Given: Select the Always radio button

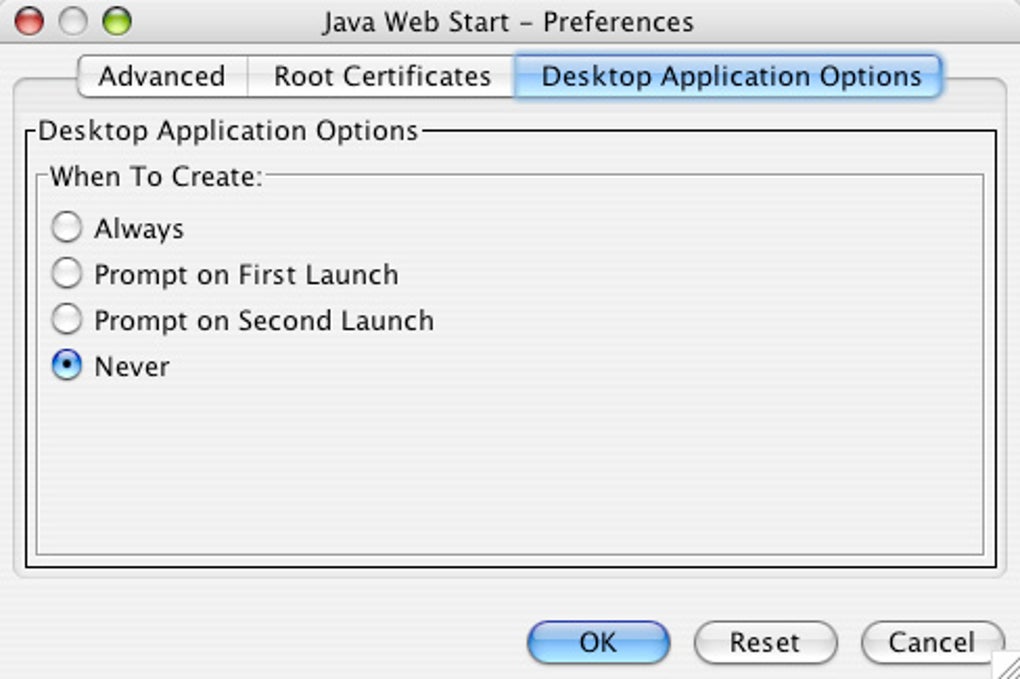Looking at the screenshot, I should tap(66, 228).
